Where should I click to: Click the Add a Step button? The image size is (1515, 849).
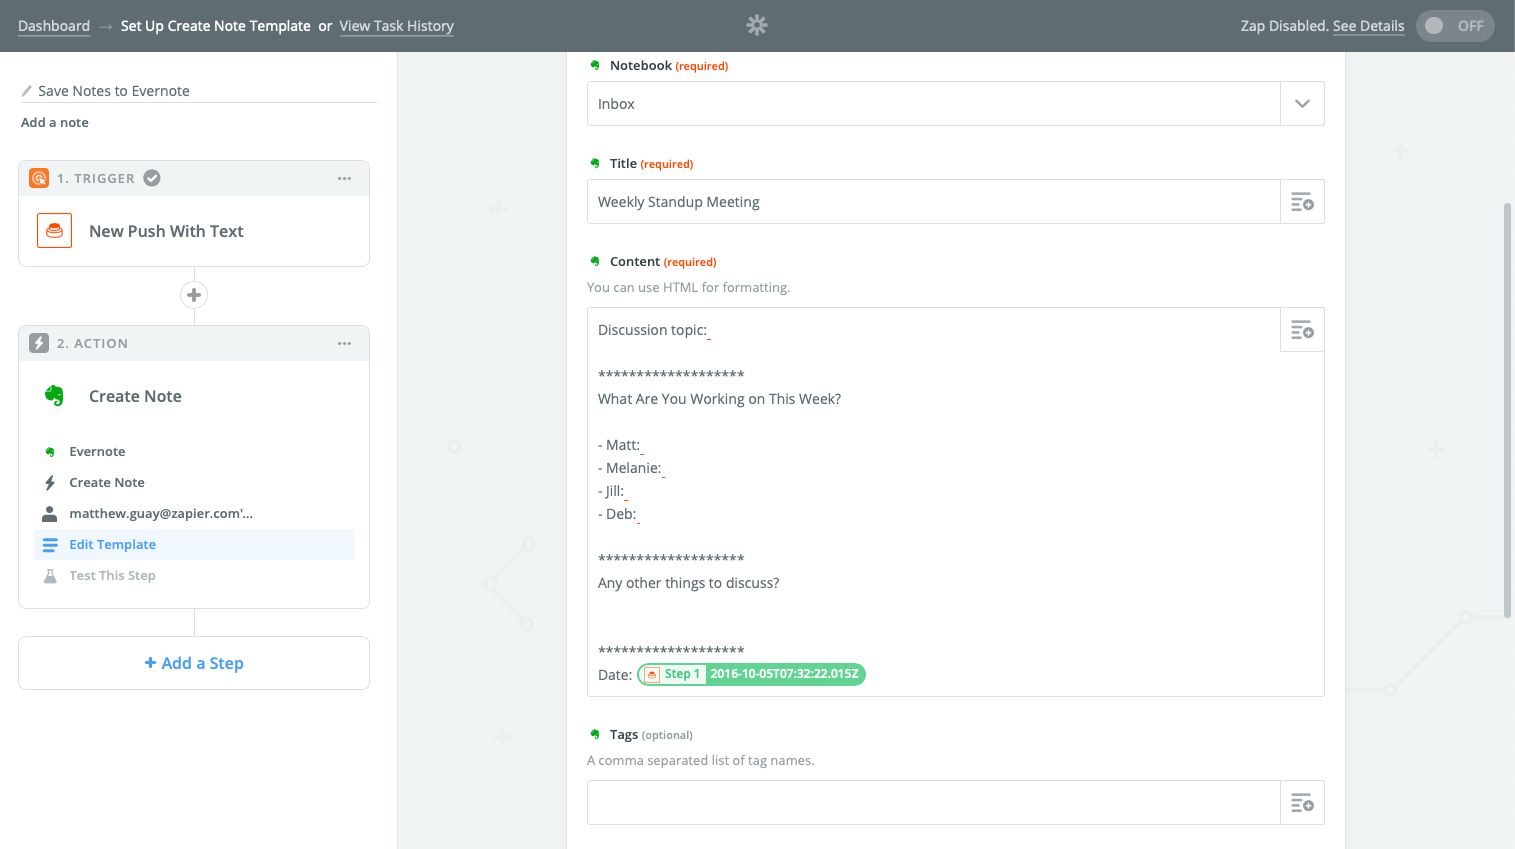click(194, 663)
